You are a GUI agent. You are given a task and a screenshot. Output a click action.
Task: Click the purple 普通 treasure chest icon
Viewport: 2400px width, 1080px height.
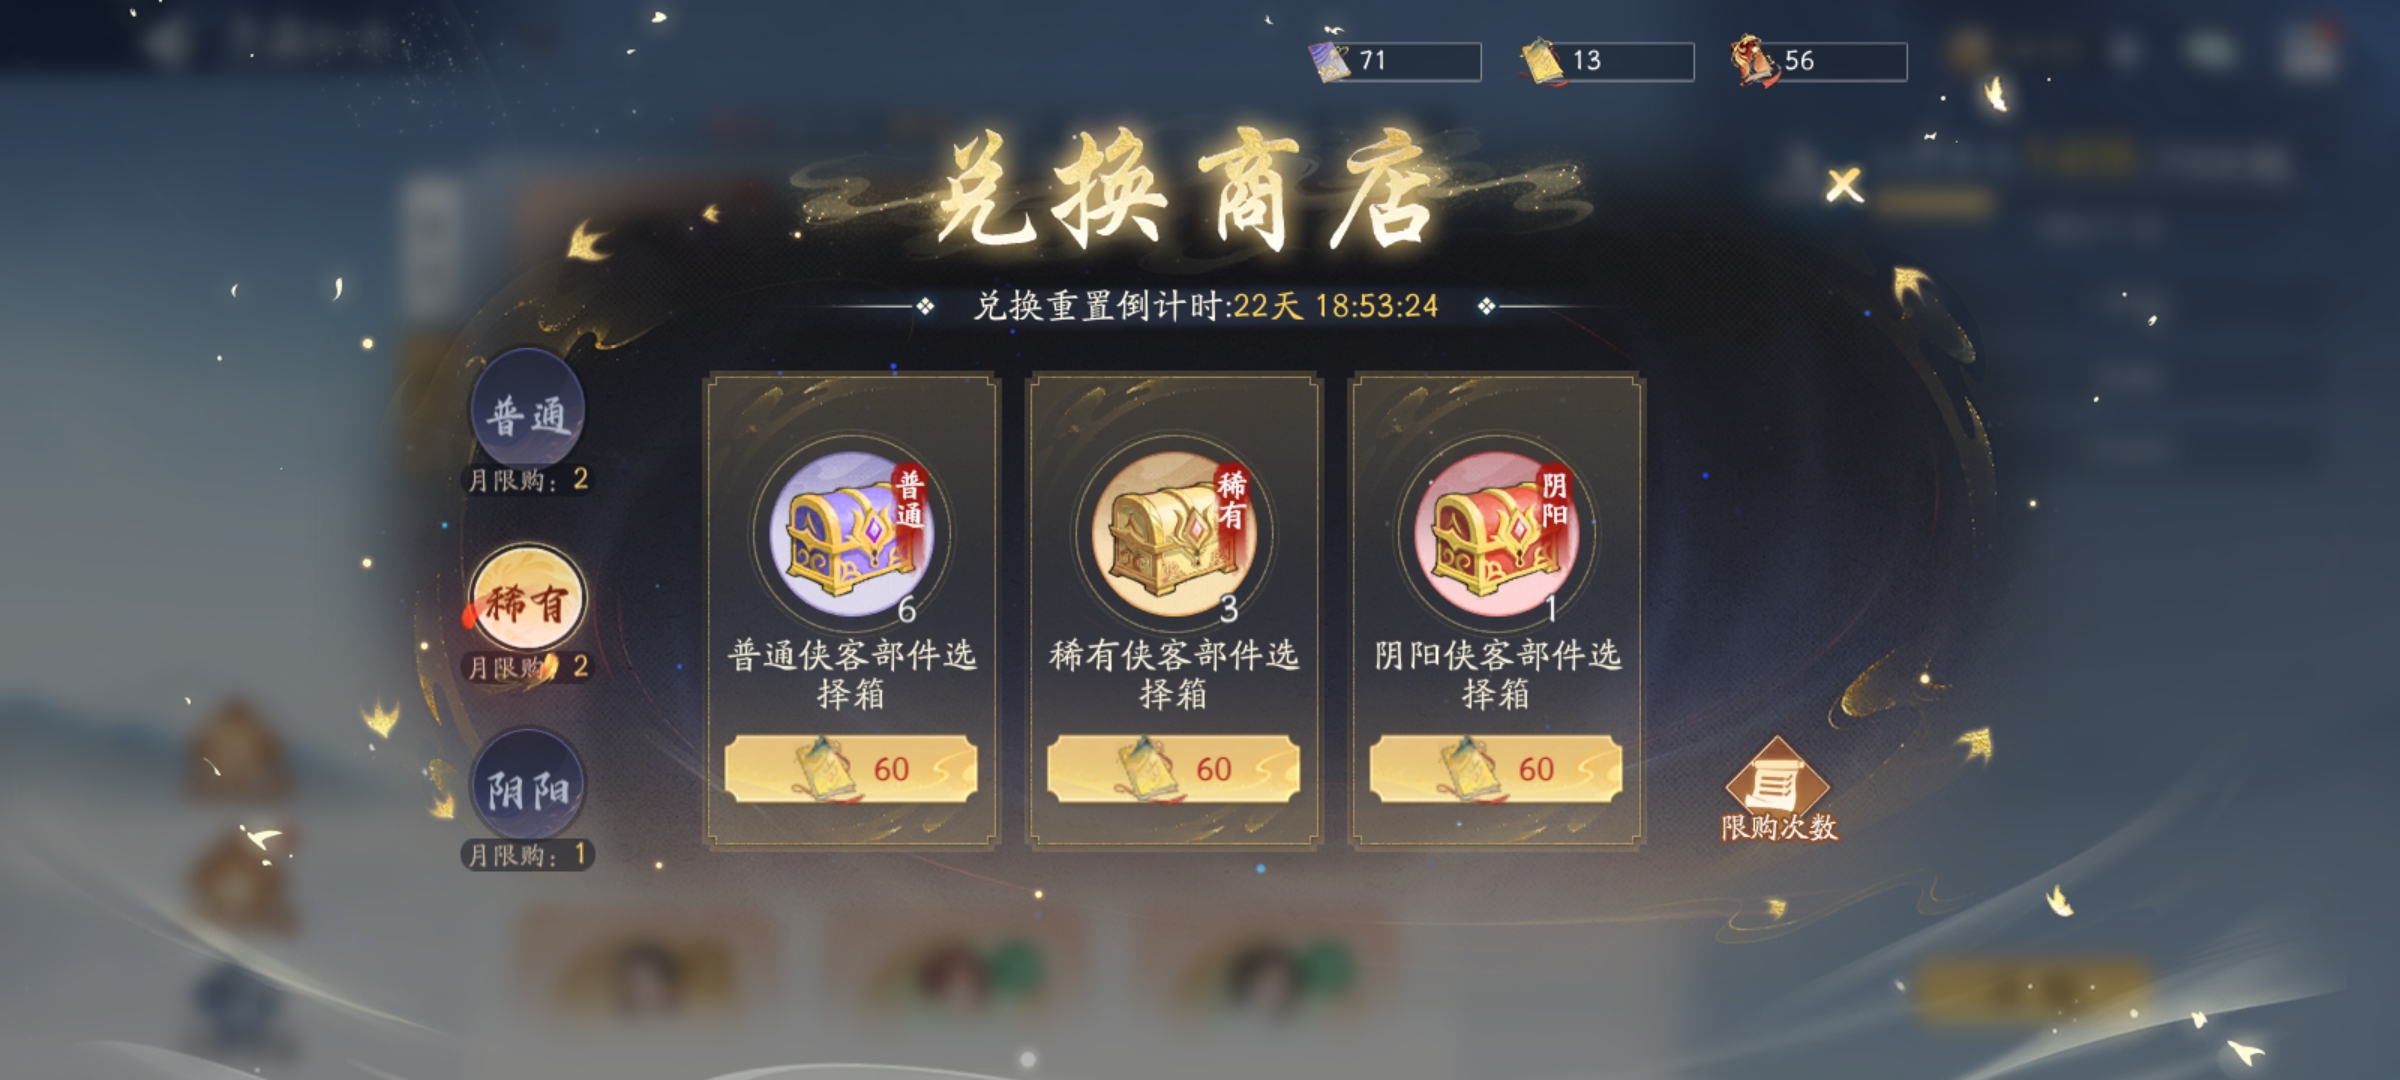[x=853, y=535]
